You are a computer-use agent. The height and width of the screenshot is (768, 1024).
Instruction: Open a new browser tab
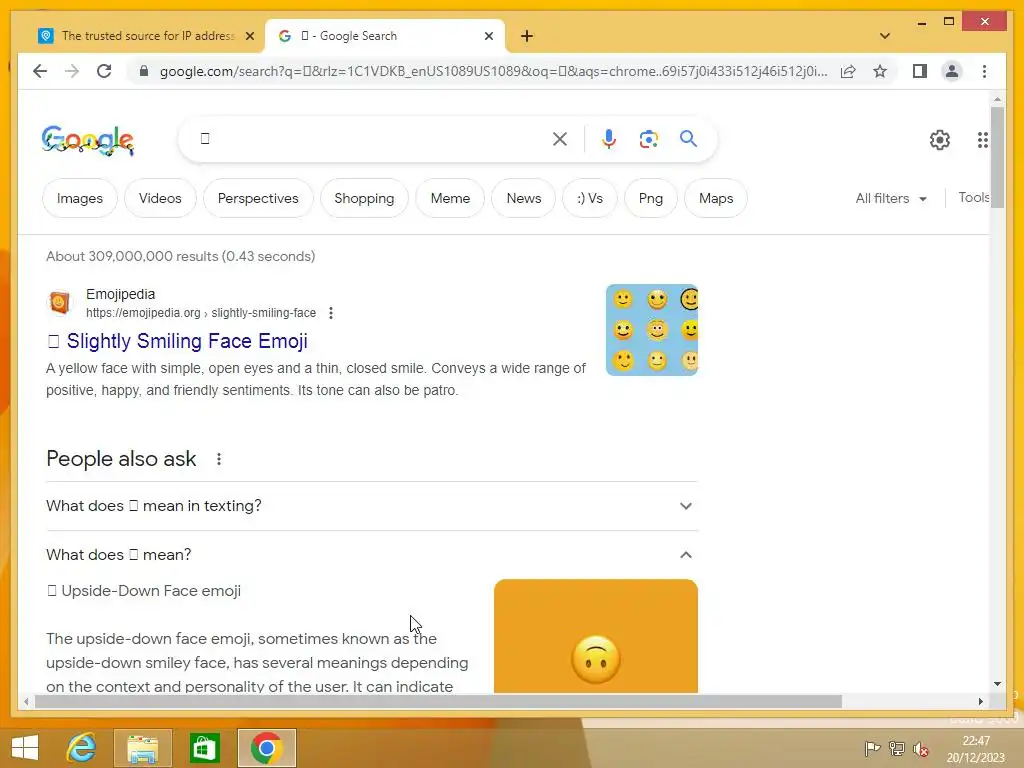coord(527,36)
